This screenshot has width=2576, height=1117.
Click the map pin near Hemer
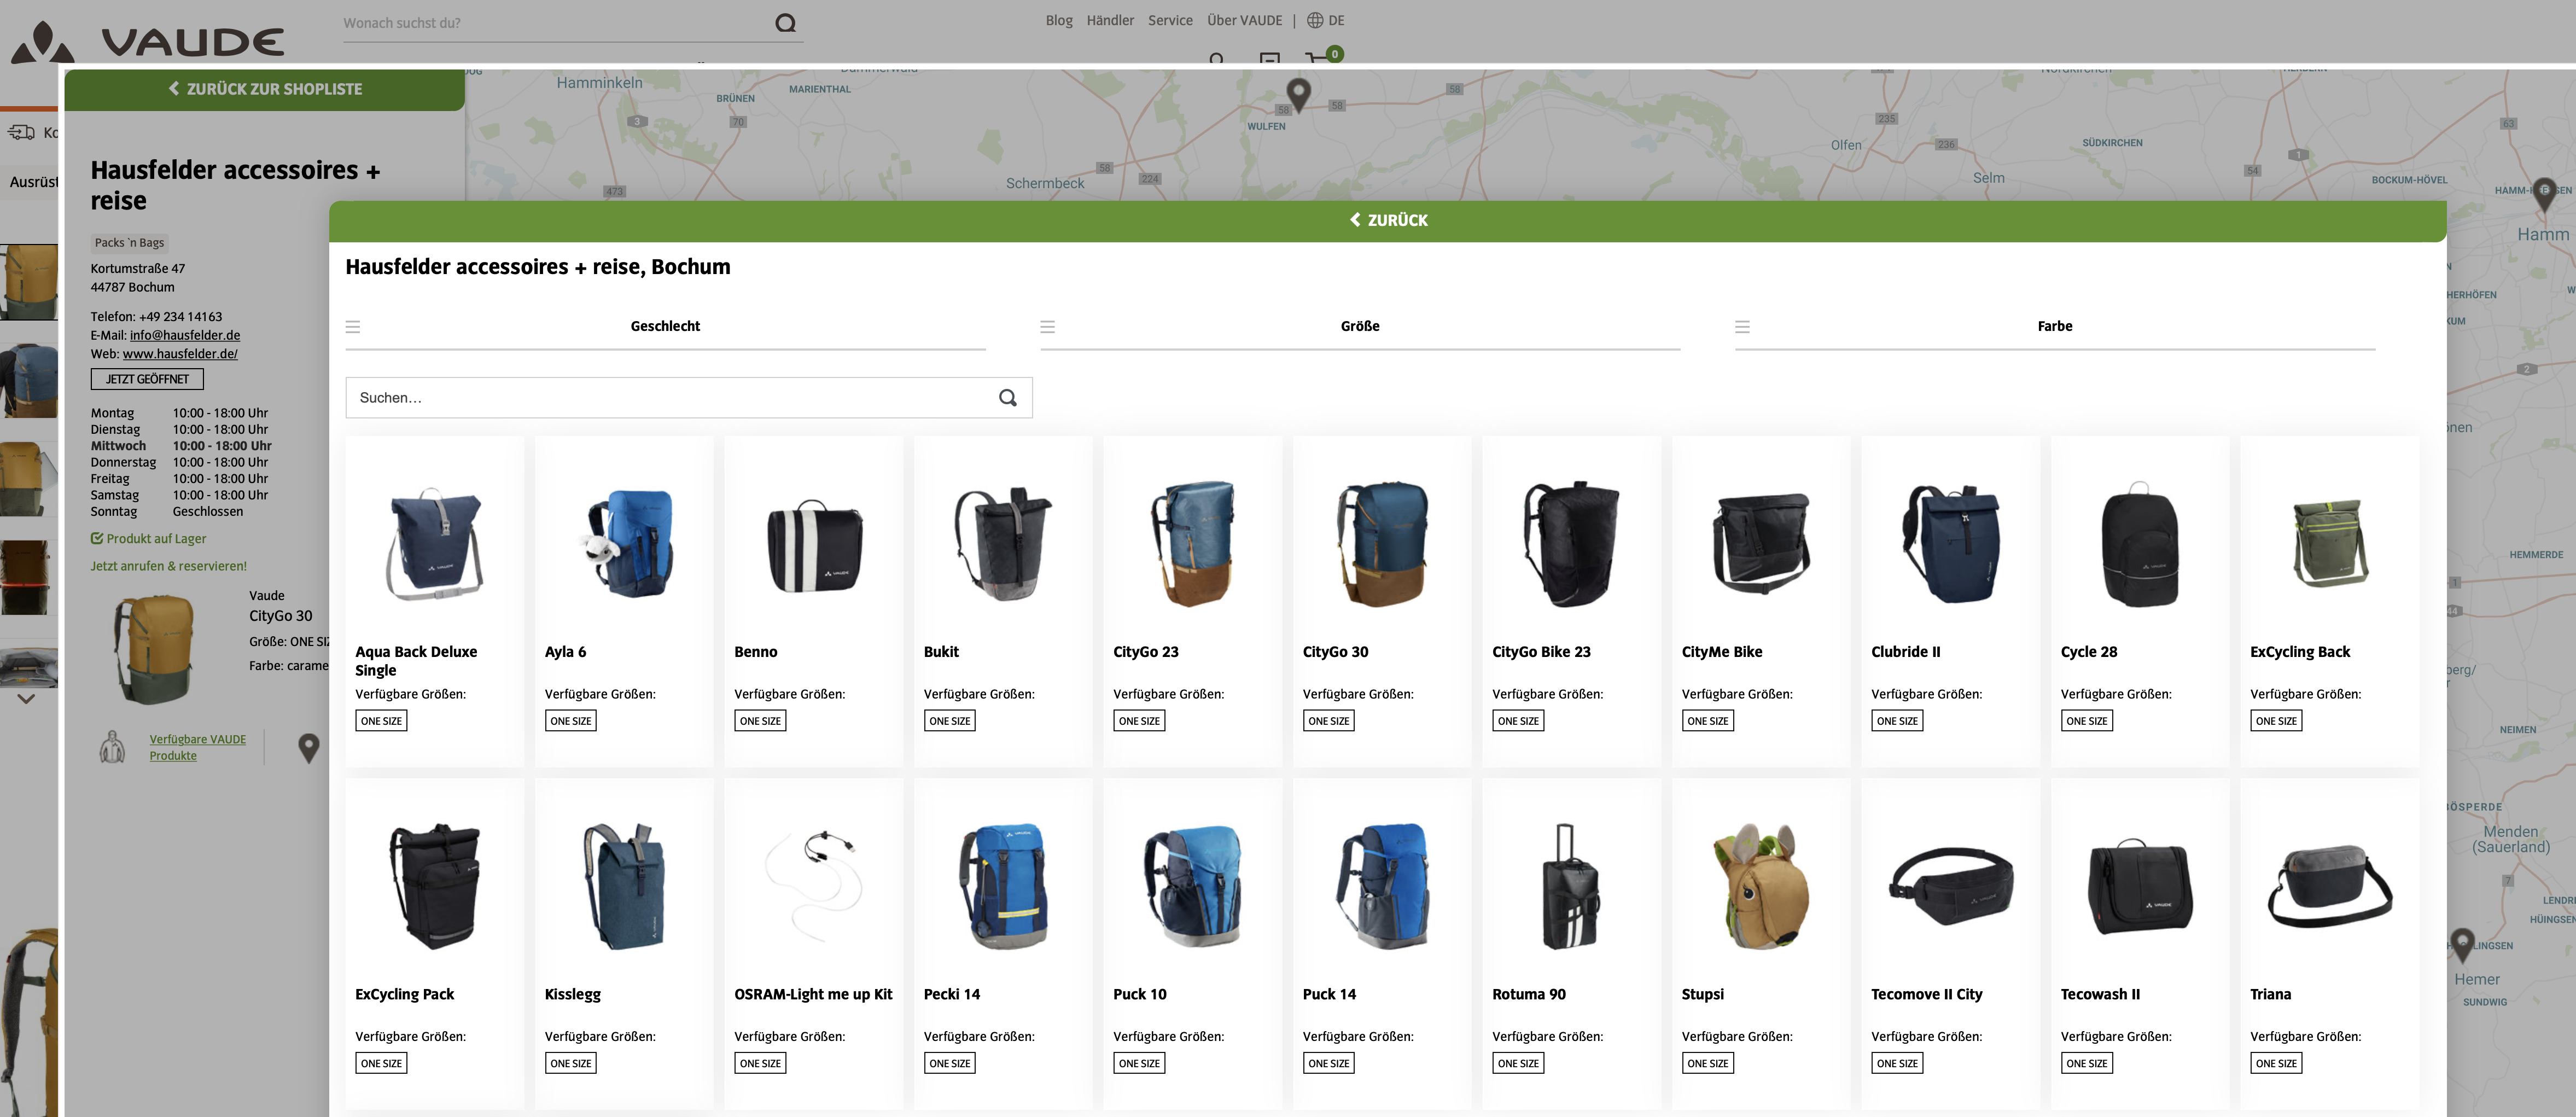[2462, 944]
